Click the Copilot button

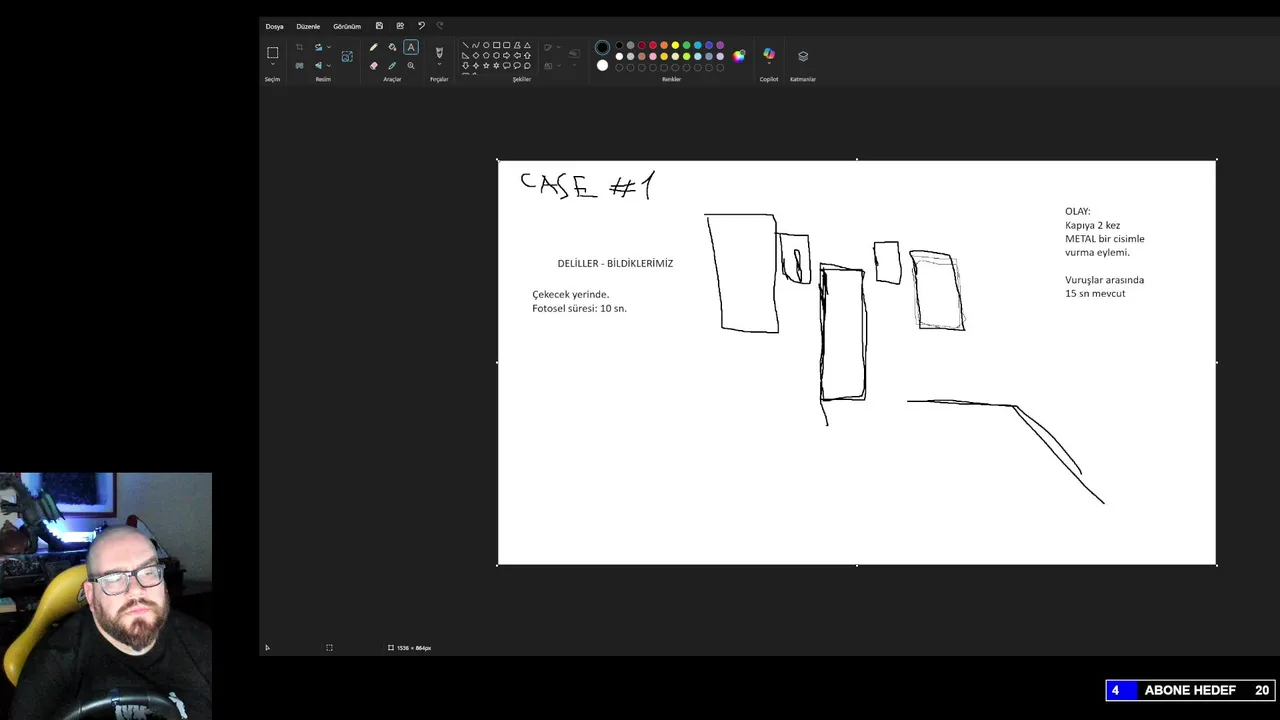click(769, 53)
